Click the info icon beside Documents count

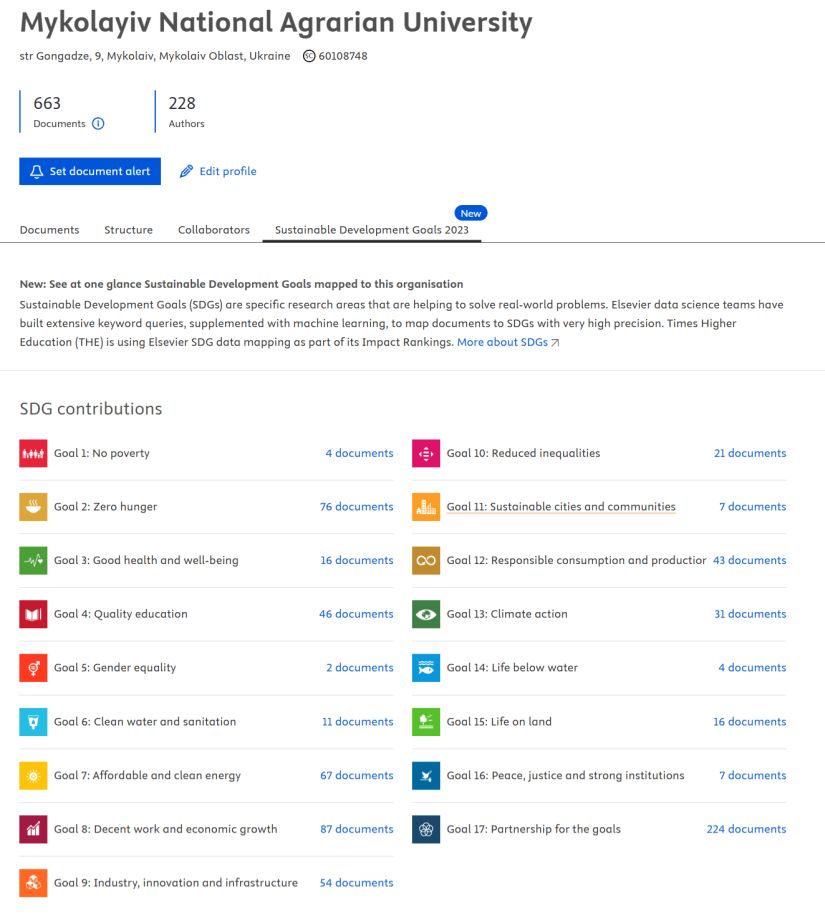click(99, 123)
